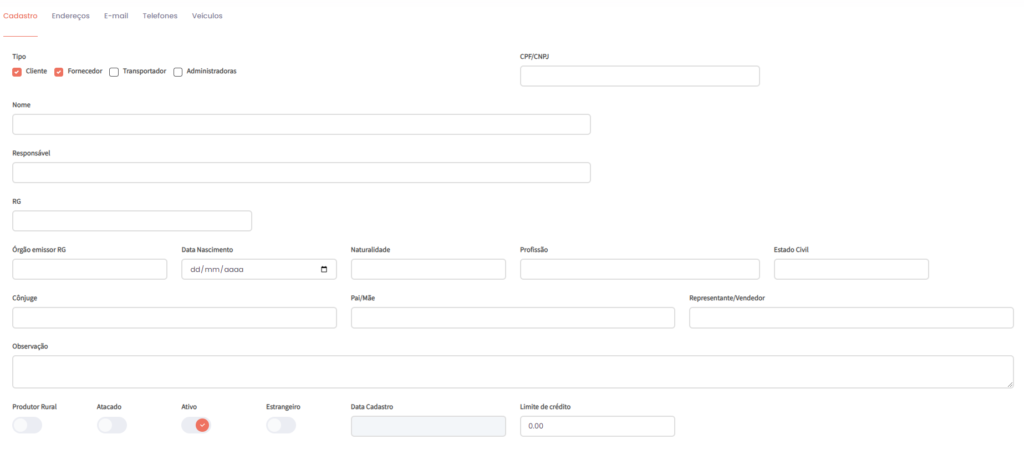1024x449 pixels.
Task: Switch on the Estrangeiro toggle
Action: coord(281,425)
